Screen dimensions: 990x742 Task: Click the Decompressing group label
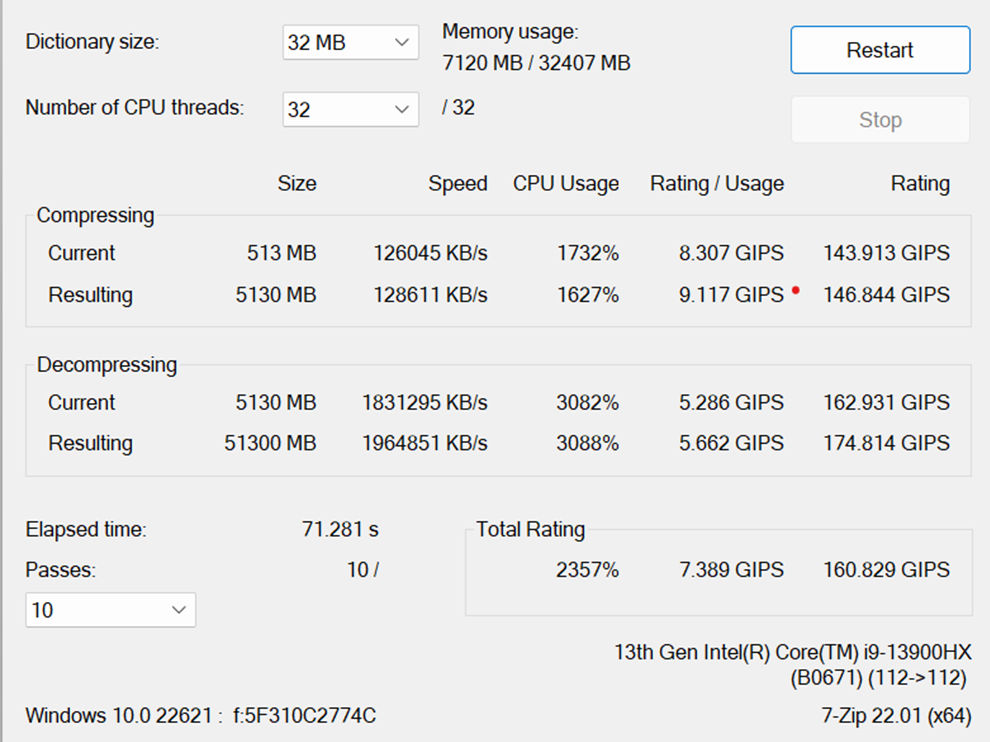click(106, 365)
